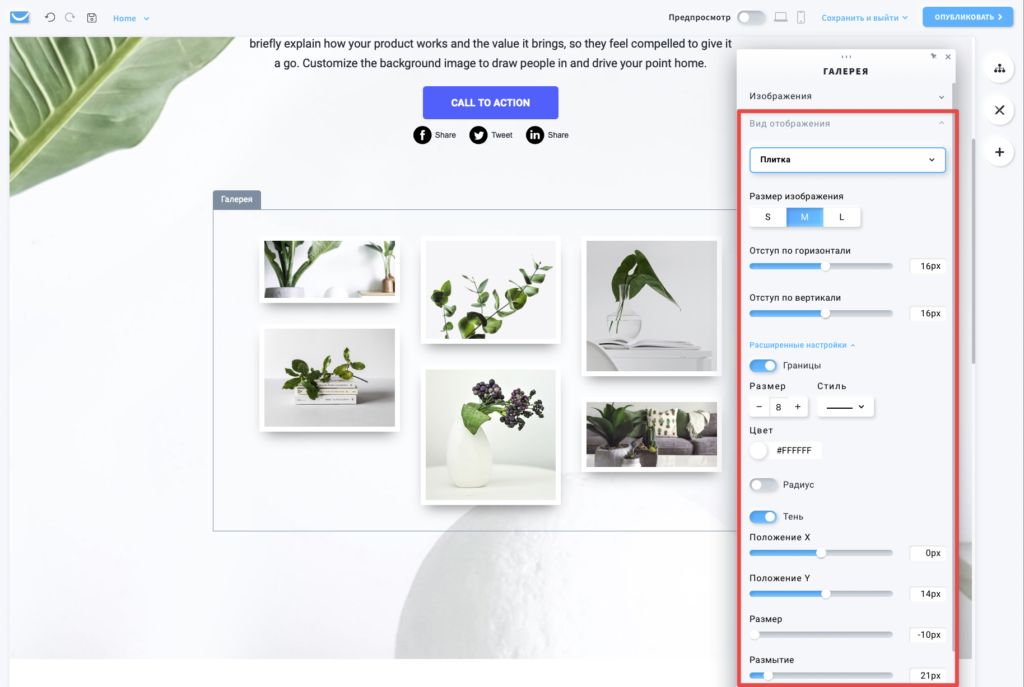Image resolution: width=1024 pixels, height=687 pixels.
Task: Undo the last change
Action: [50, 18]
